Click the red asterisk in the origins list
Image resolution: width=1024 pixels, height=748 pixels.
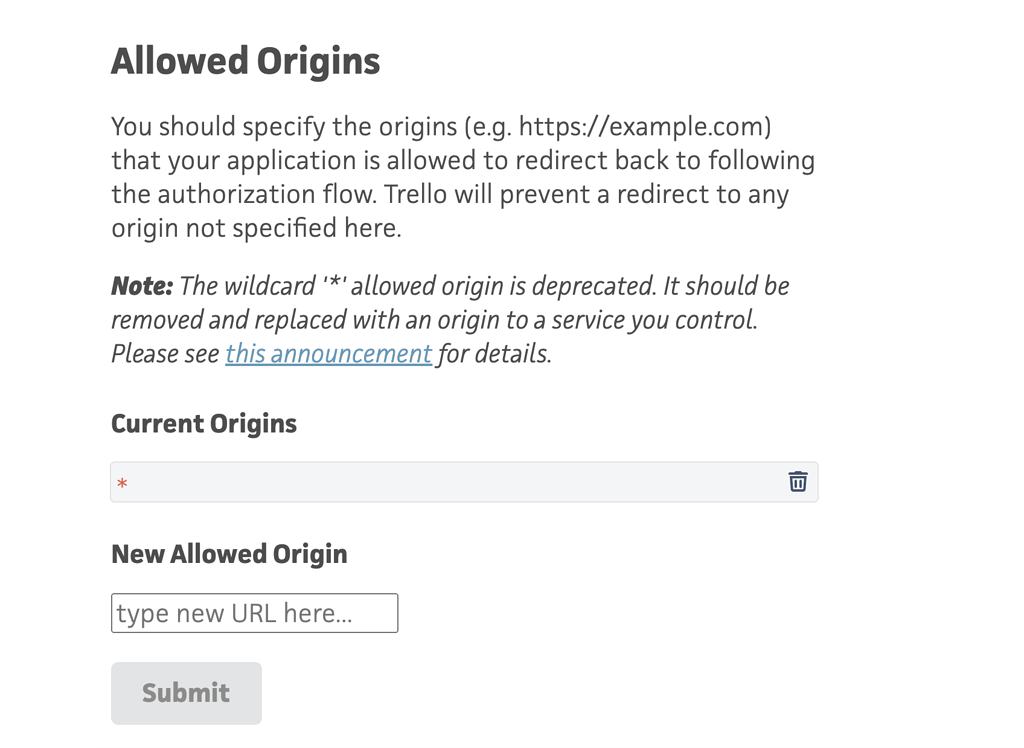tap(121, 481)
